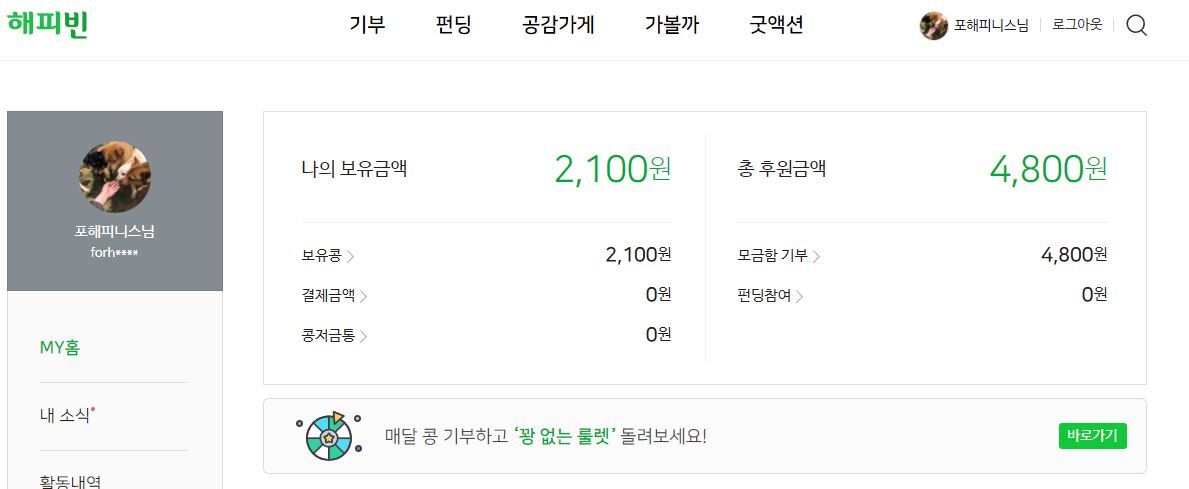
Task: Open the large sidebar profile photo
Action: [114, 177]
